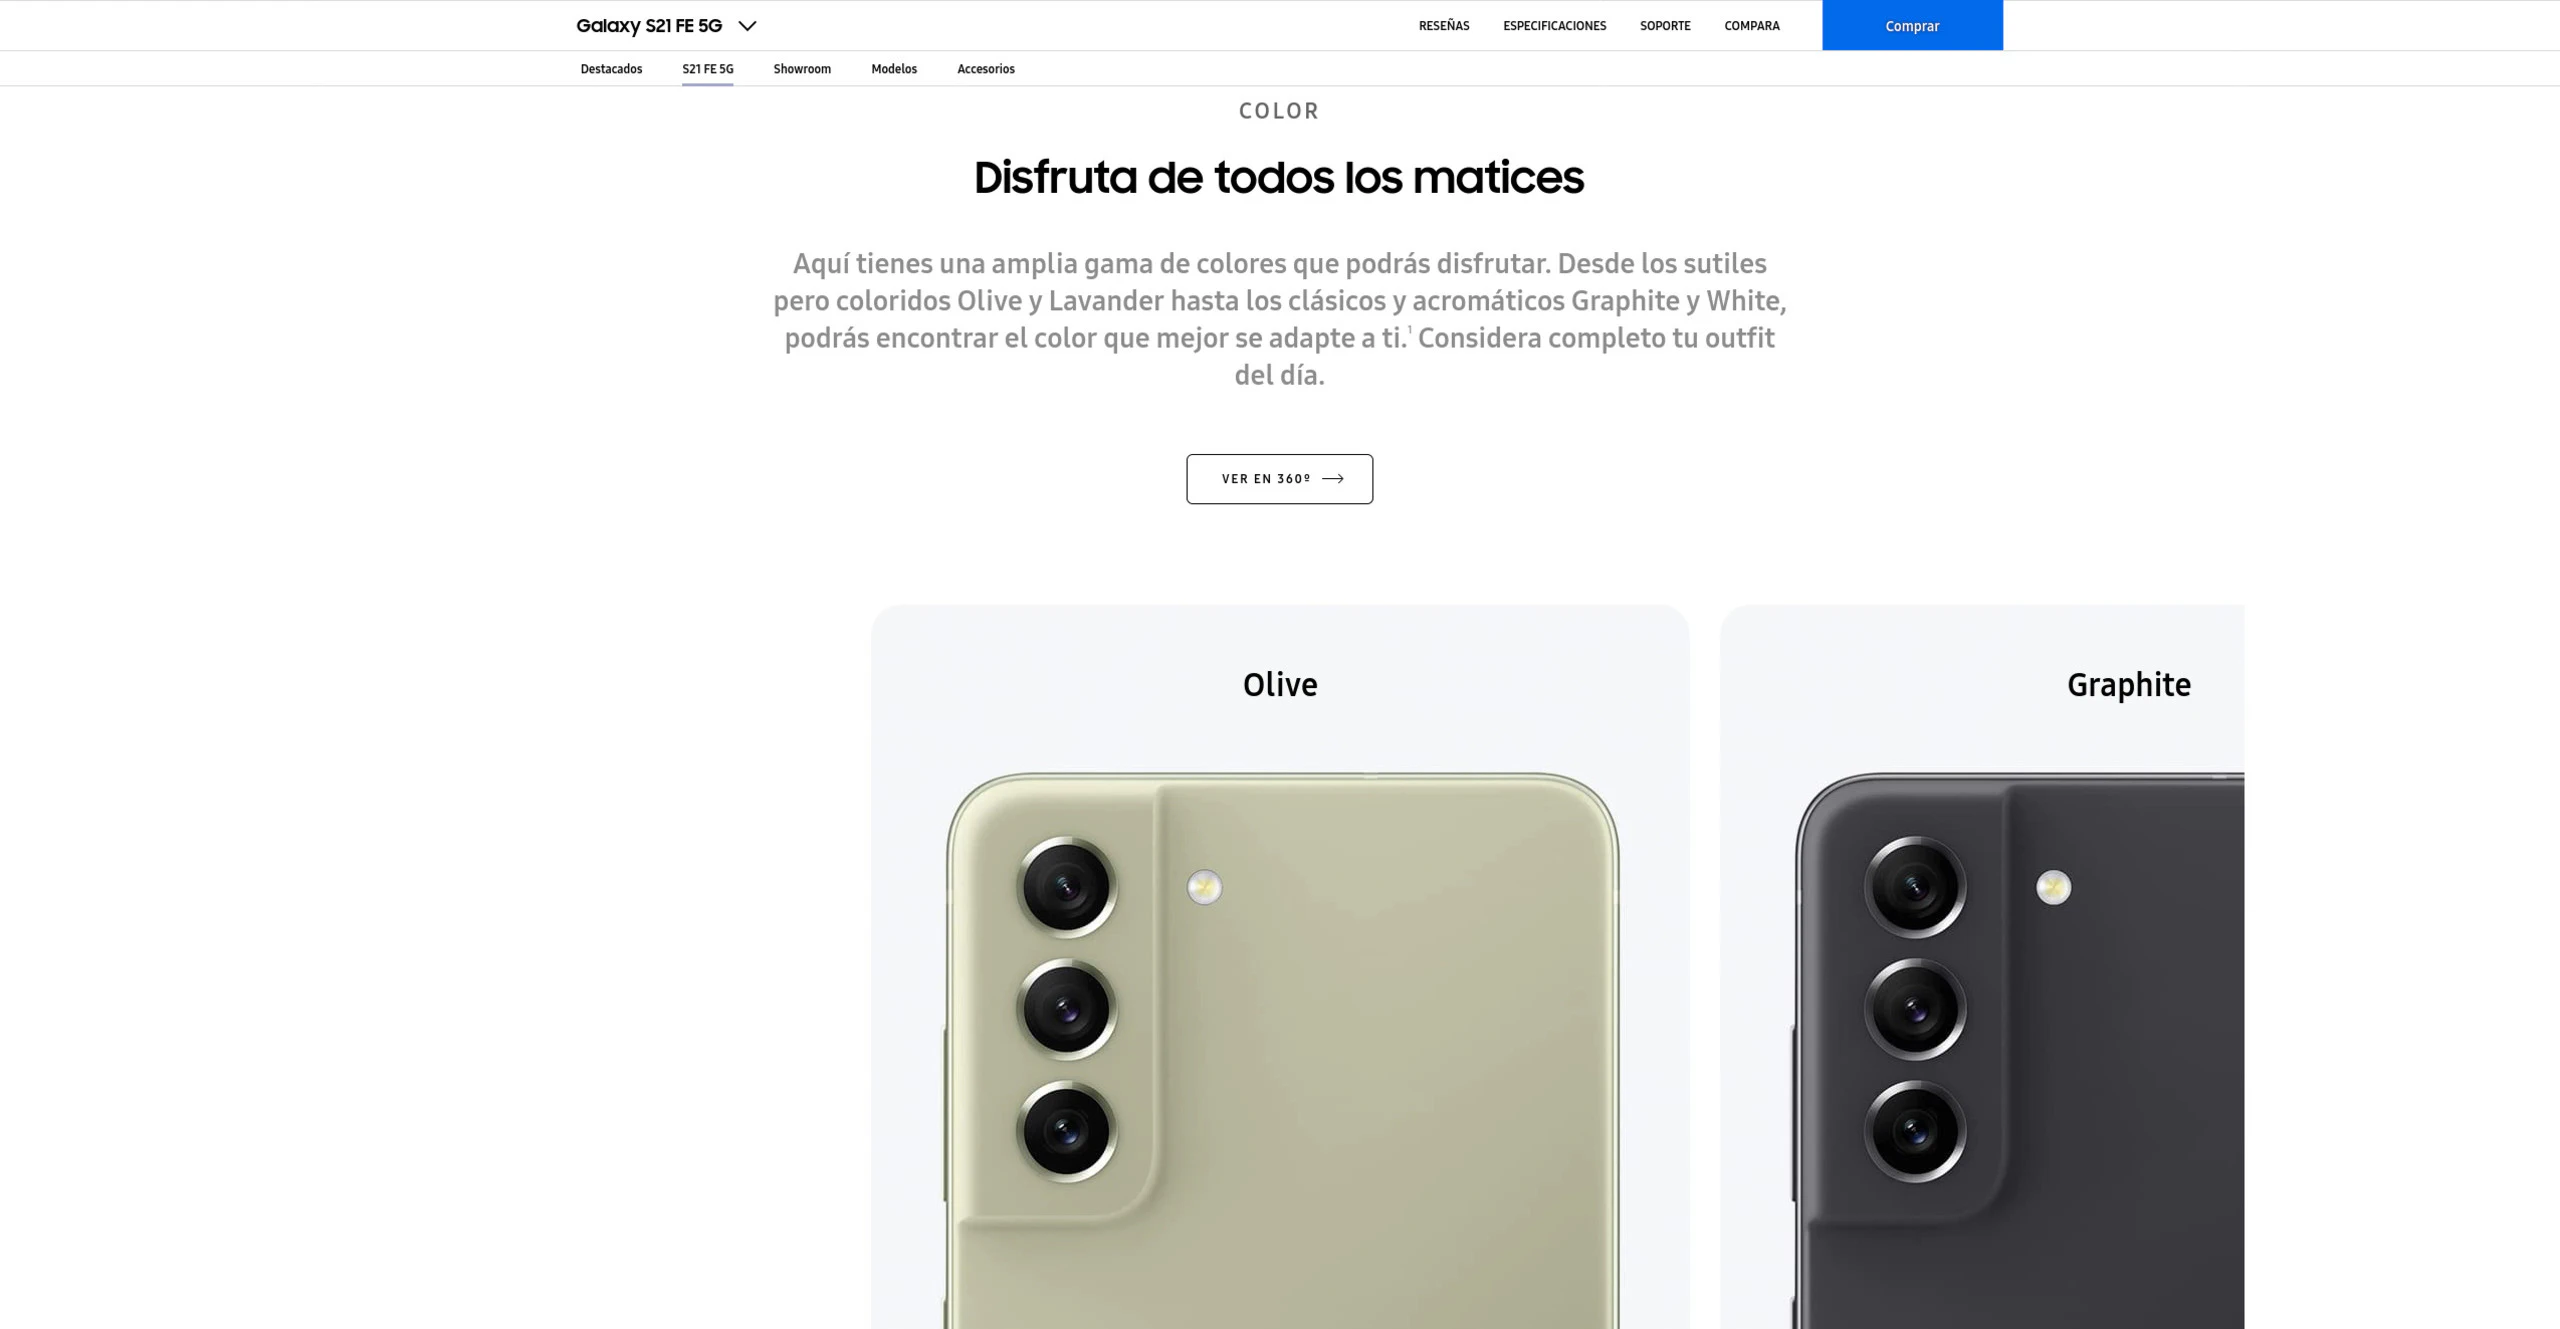Switch to the Destacados tab
The height and width of the screenshot is (1329, 2560).
[611, 69]
